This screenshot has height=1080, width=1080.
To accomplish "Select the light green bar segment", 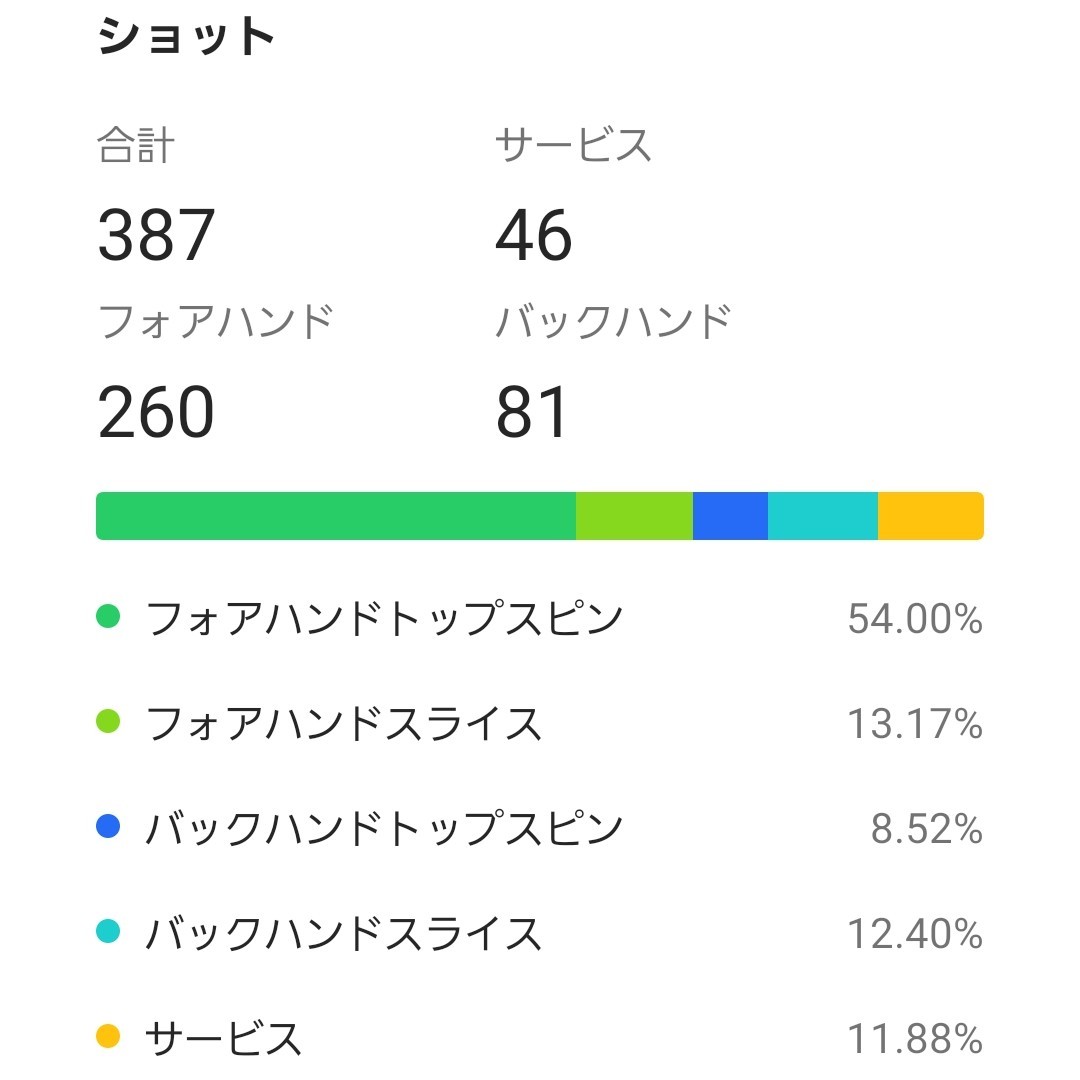I will pos(634,516).
